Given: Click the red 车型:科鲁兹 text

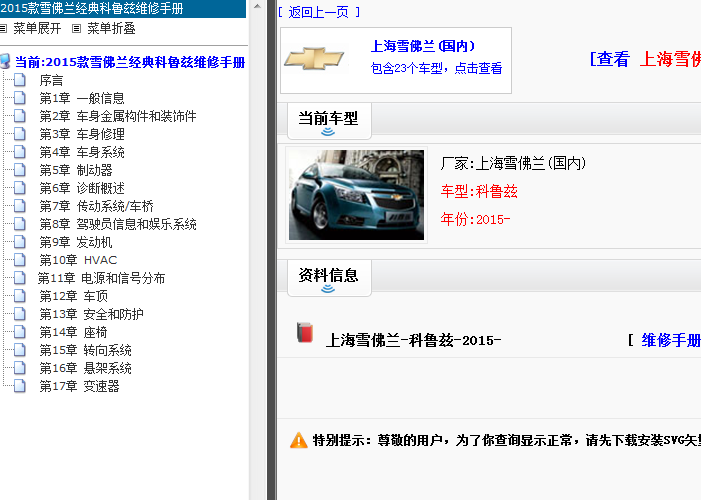Looking at the screenshot, I should point(479,191).
